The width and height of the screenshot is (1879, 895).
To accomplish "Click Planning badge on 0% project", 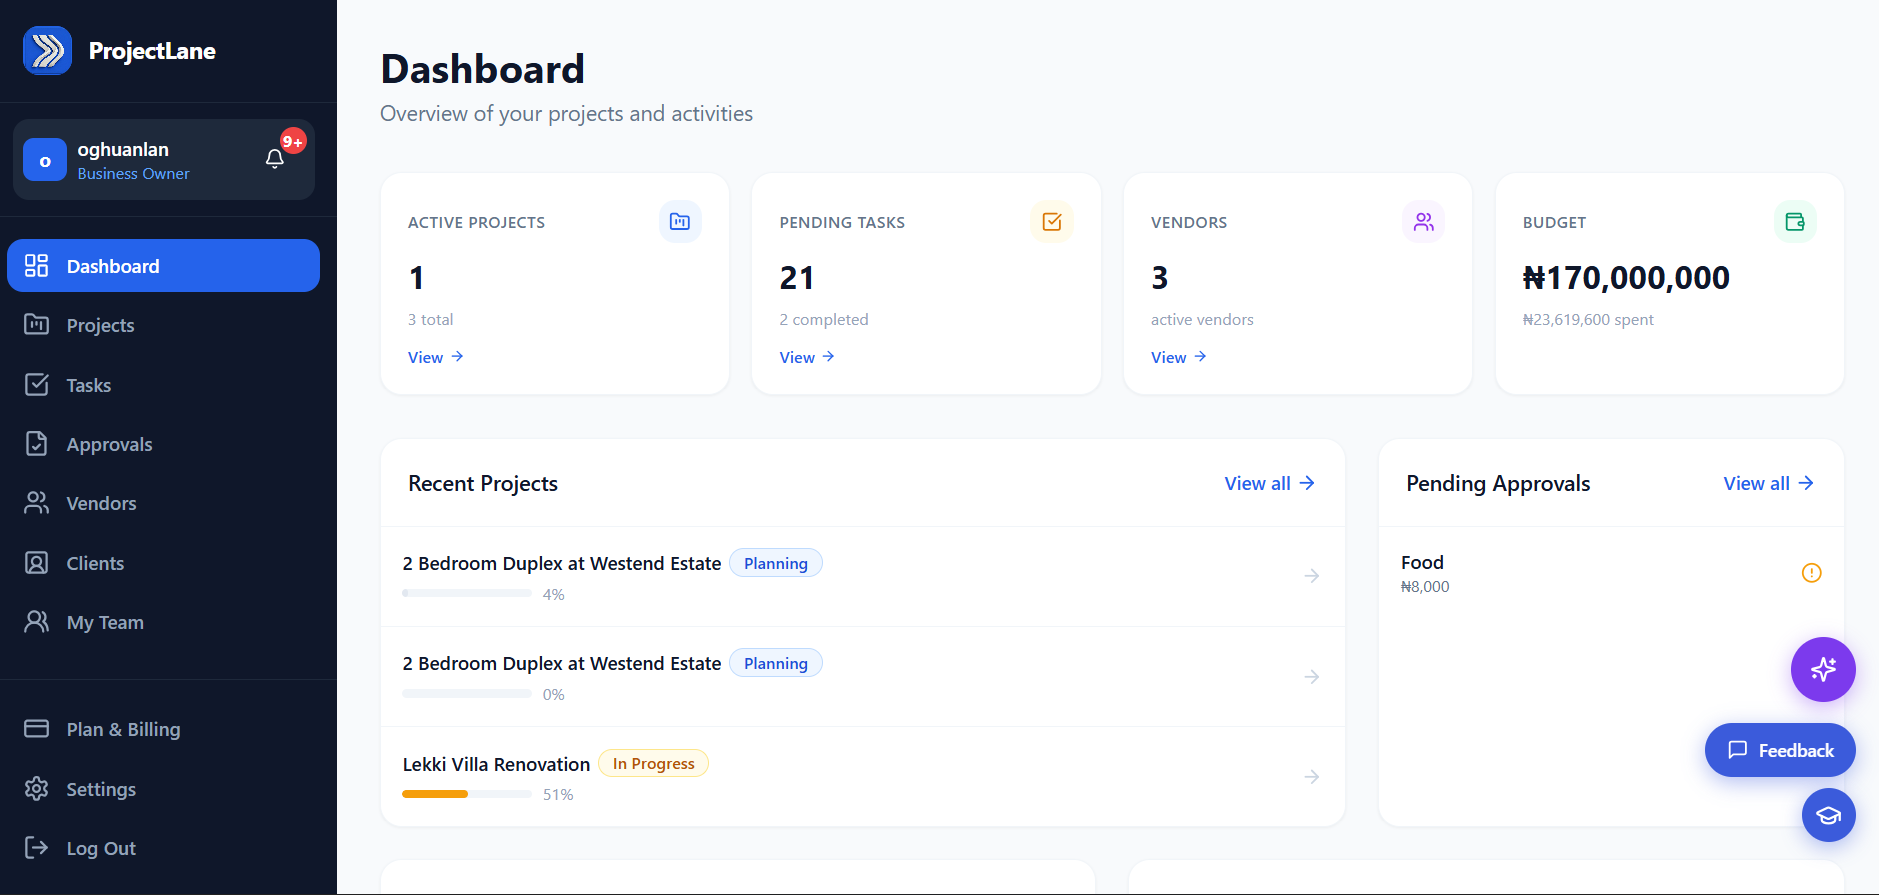I will [776, 663].
